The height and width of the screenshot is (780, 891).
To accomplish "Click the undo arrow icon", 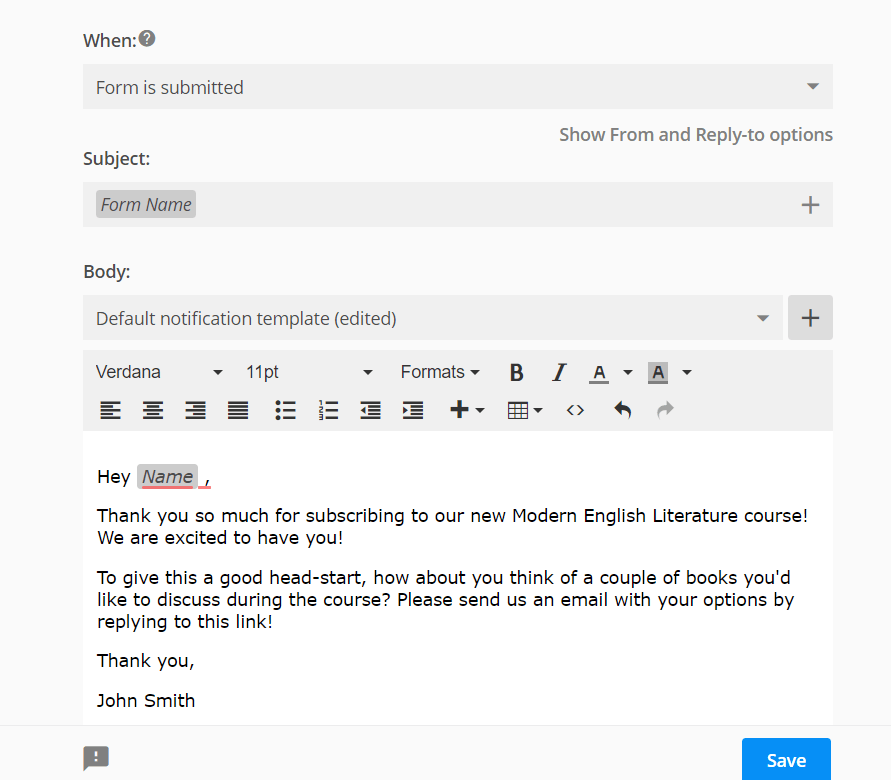I will pos(622,410).
